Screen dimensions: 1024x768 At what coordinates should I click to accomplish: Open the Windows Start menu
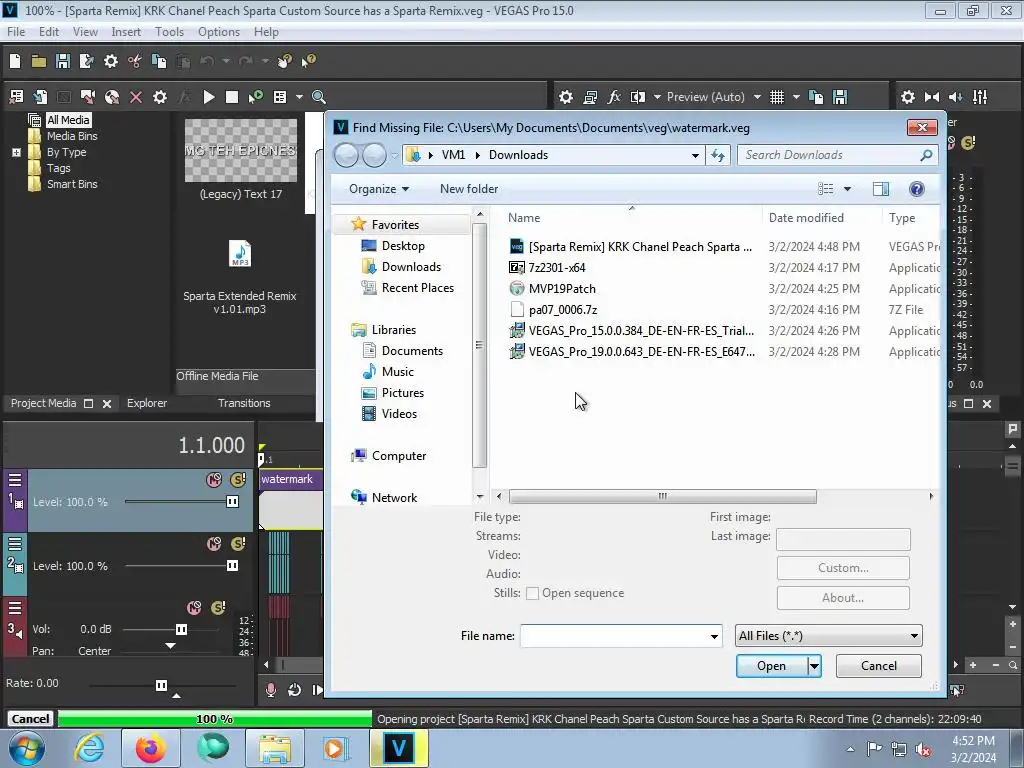click(26, 748)
